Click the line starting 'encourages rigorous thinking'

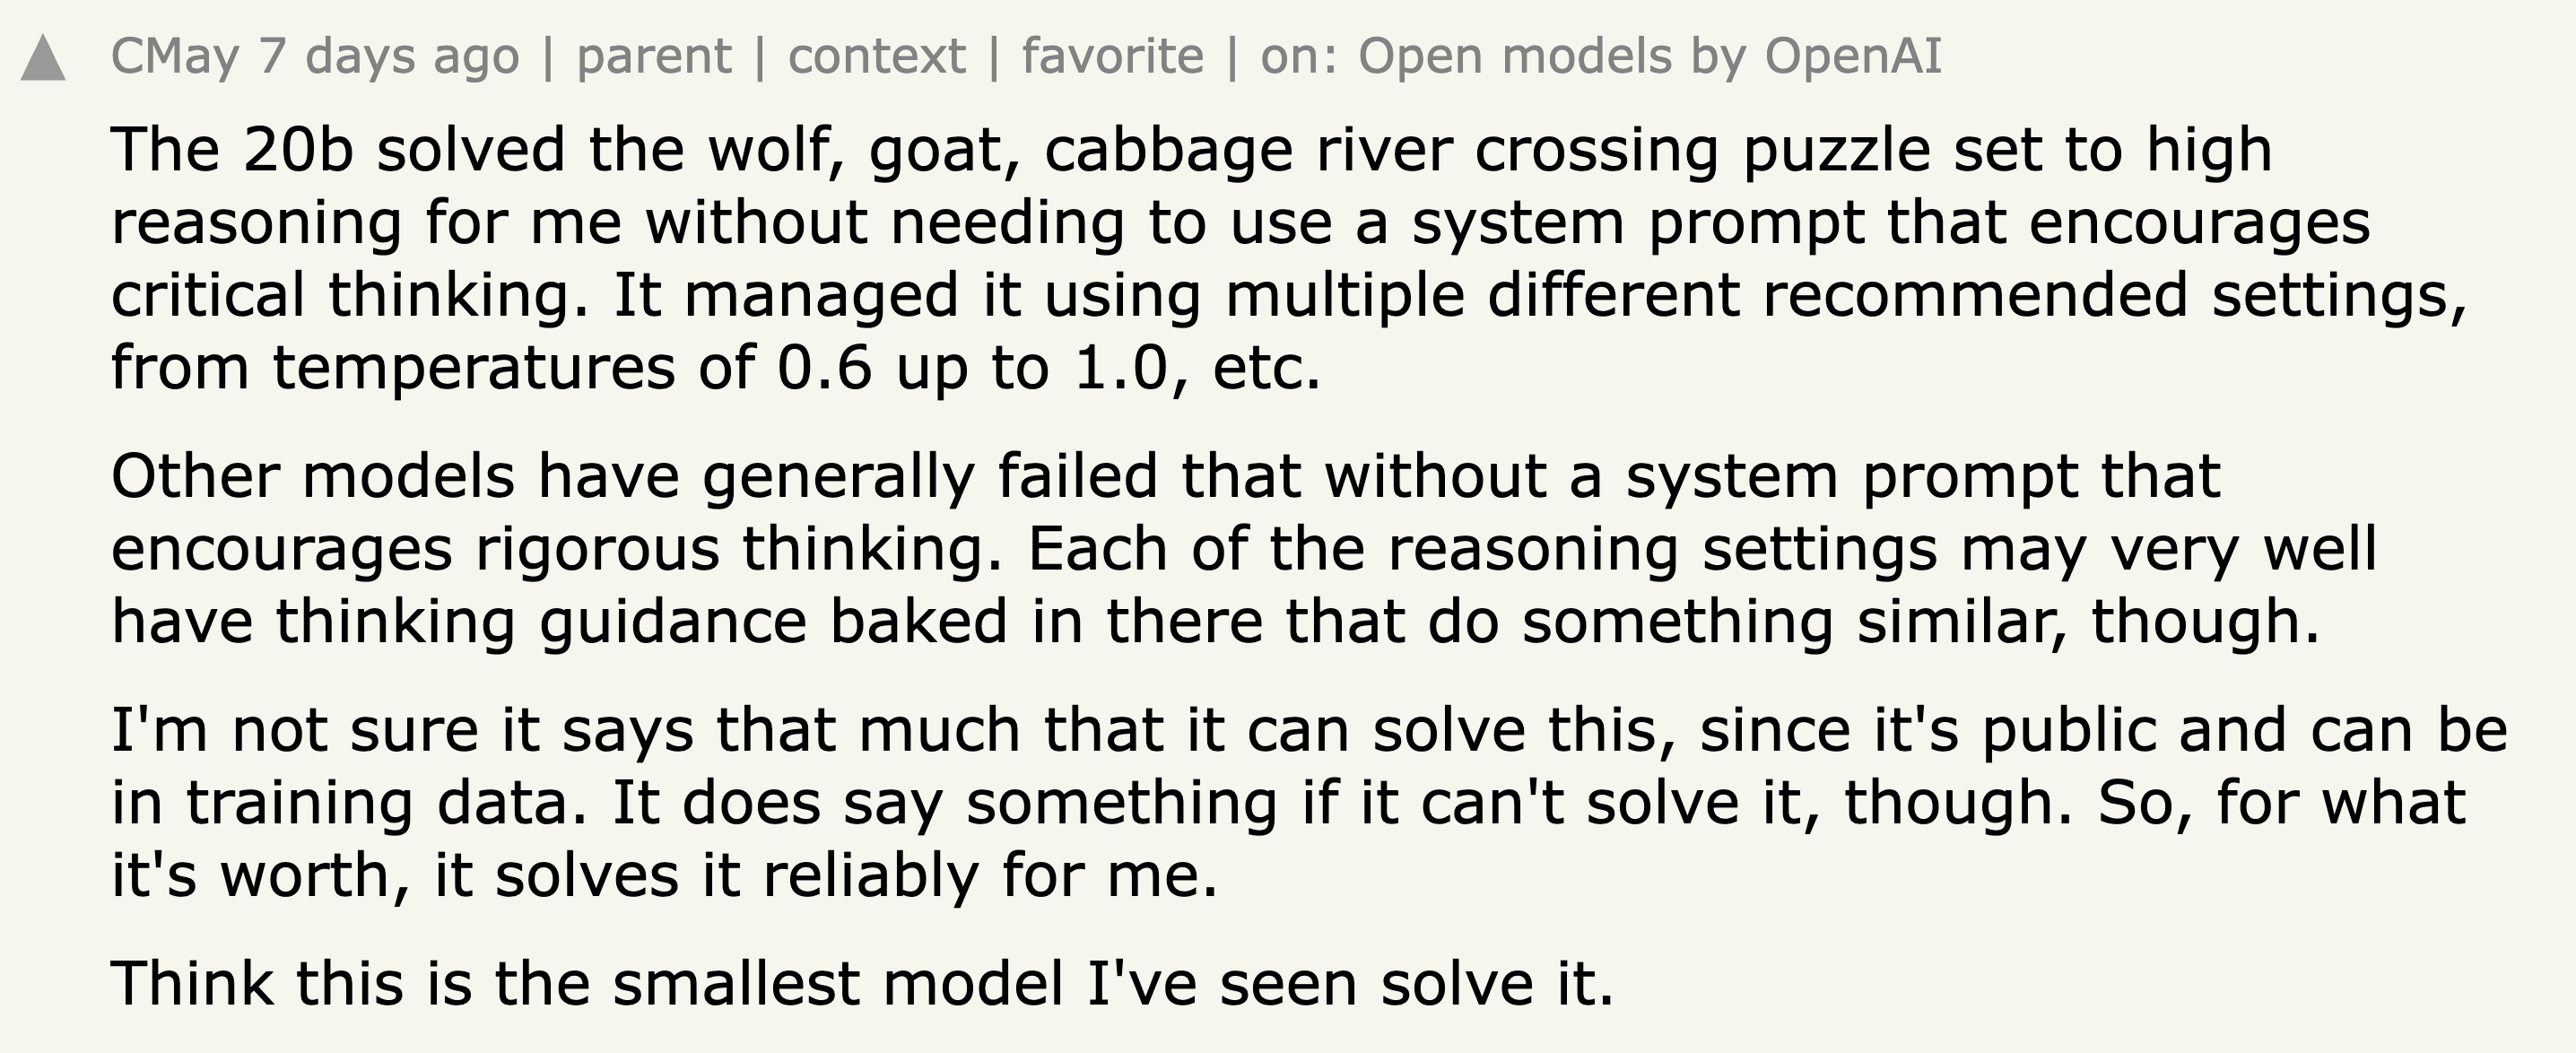(1244, 549)
